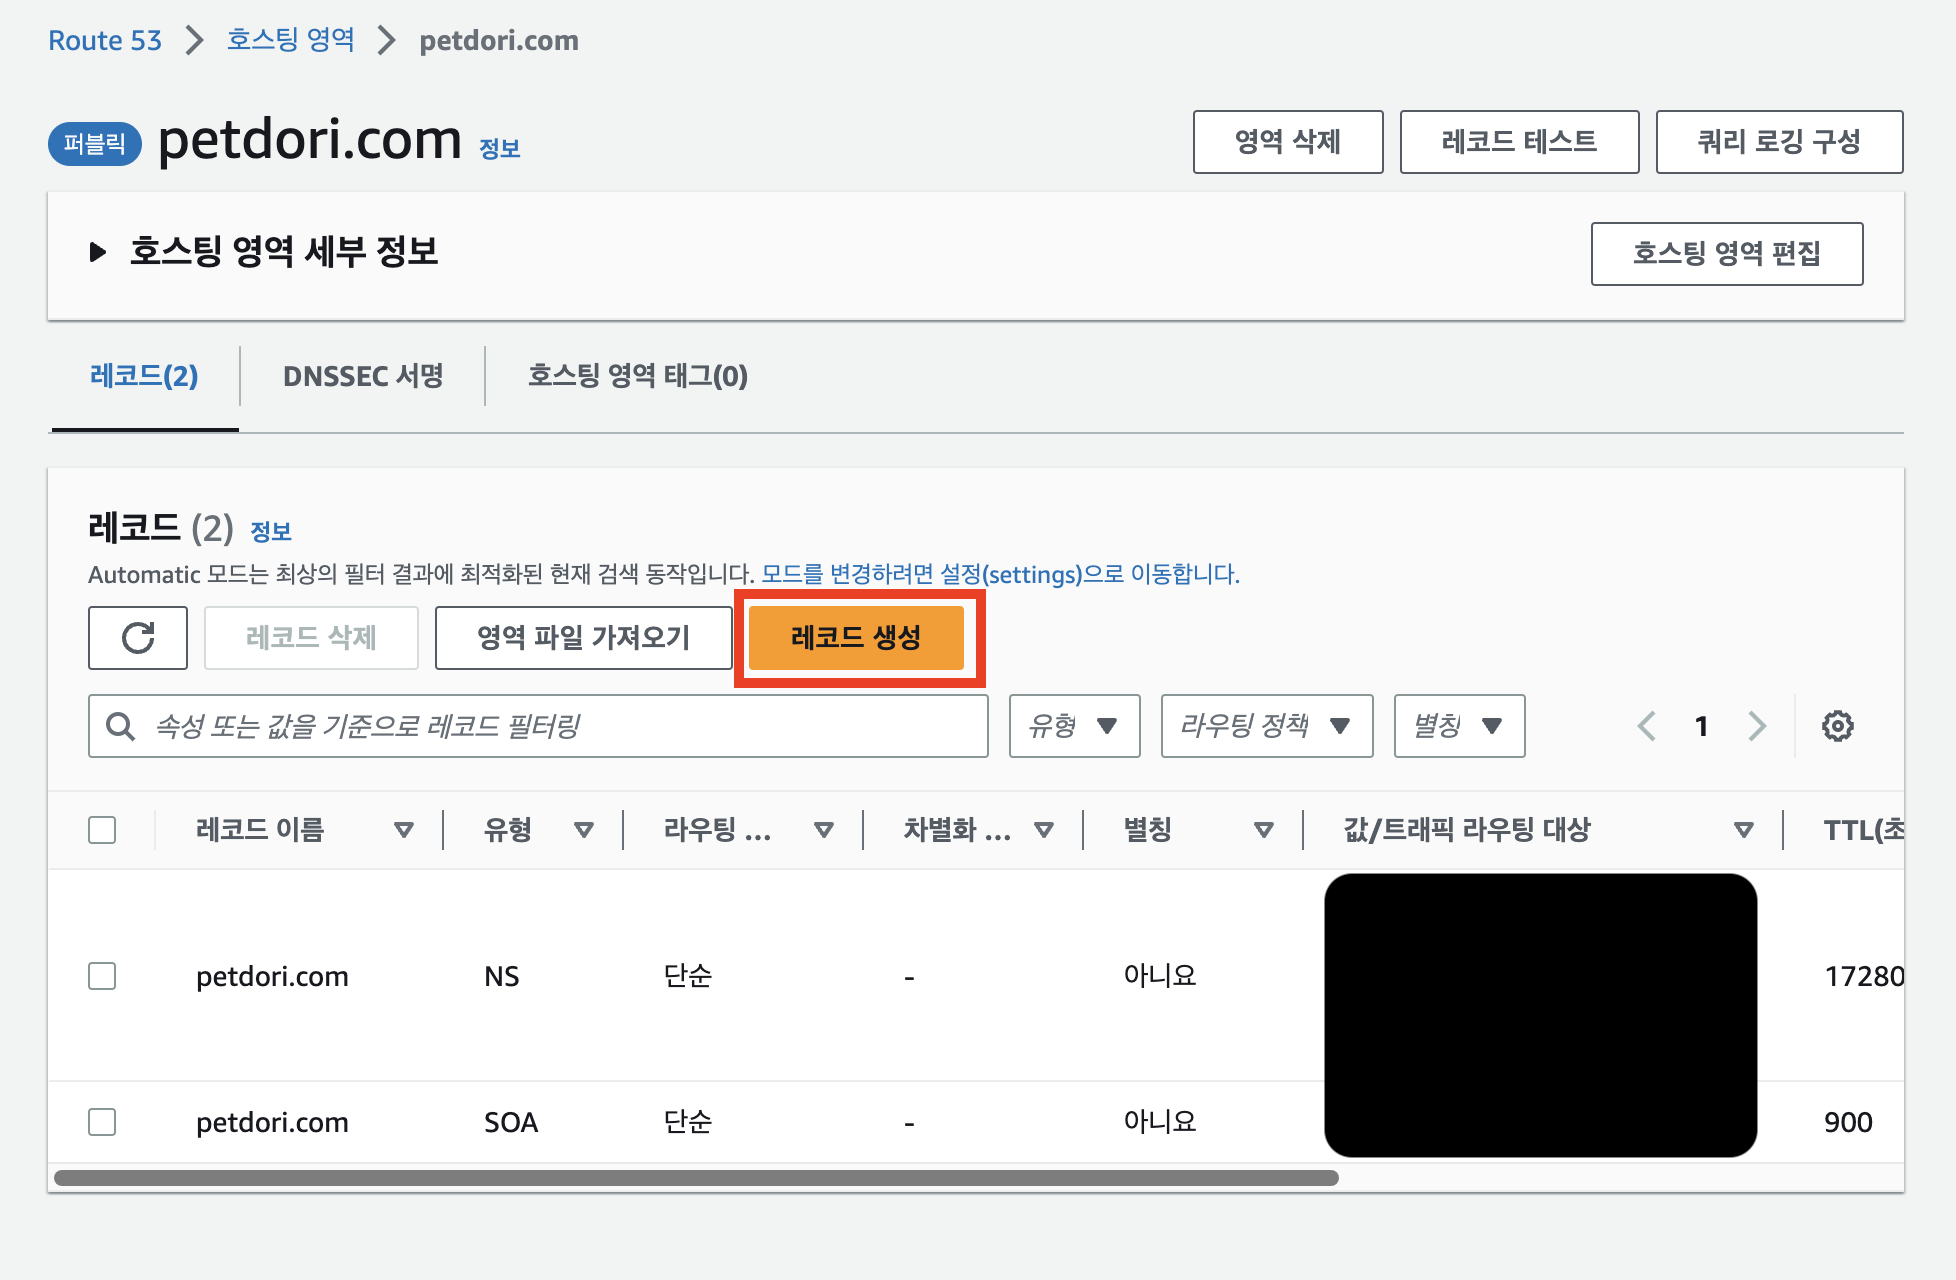Go to next records page arrow

[1756, 726]
